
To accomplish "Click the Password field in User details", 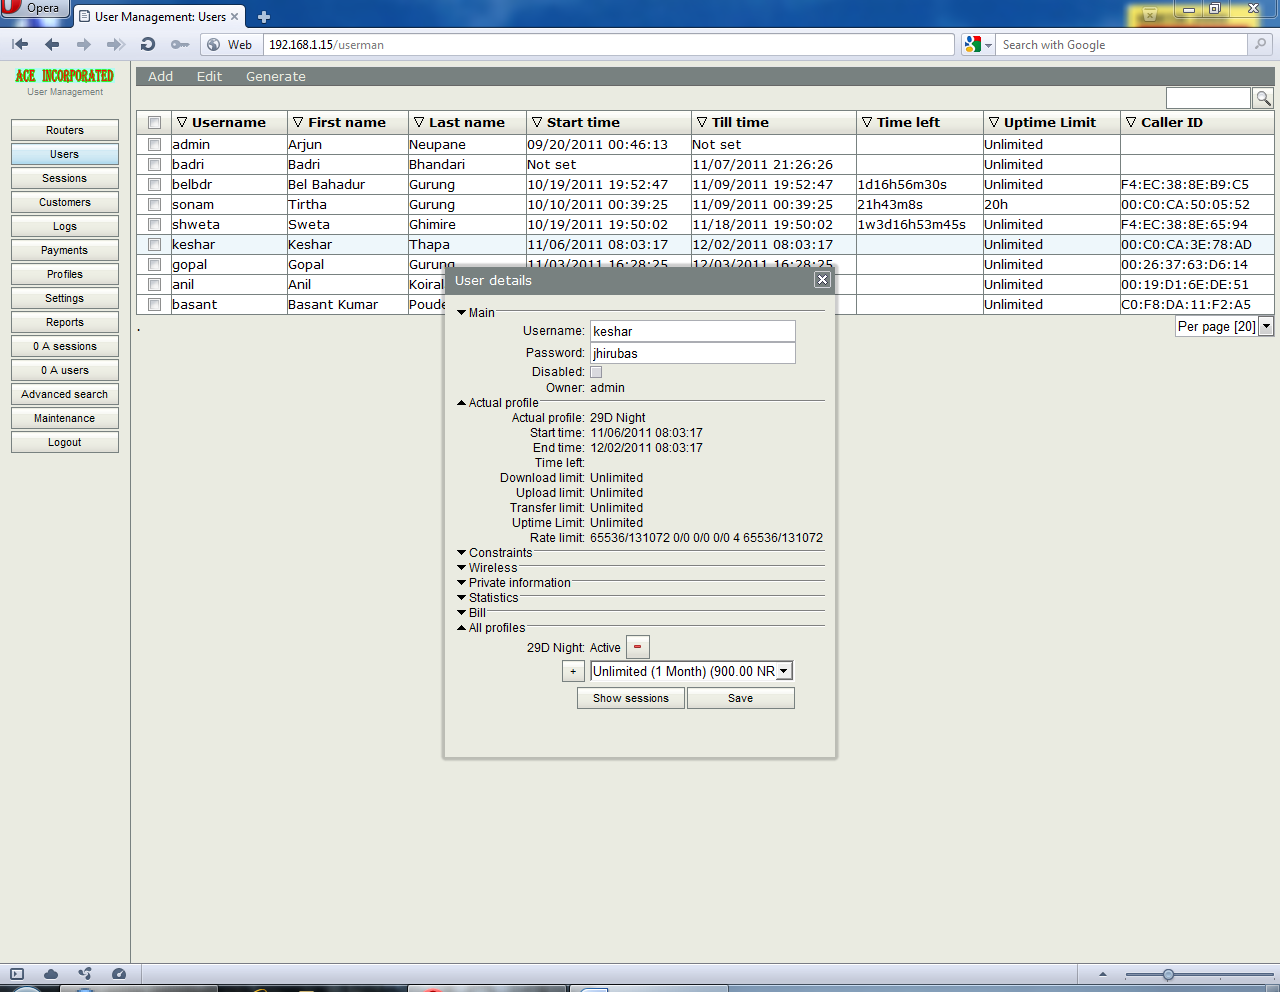I will tap(693, 353).
